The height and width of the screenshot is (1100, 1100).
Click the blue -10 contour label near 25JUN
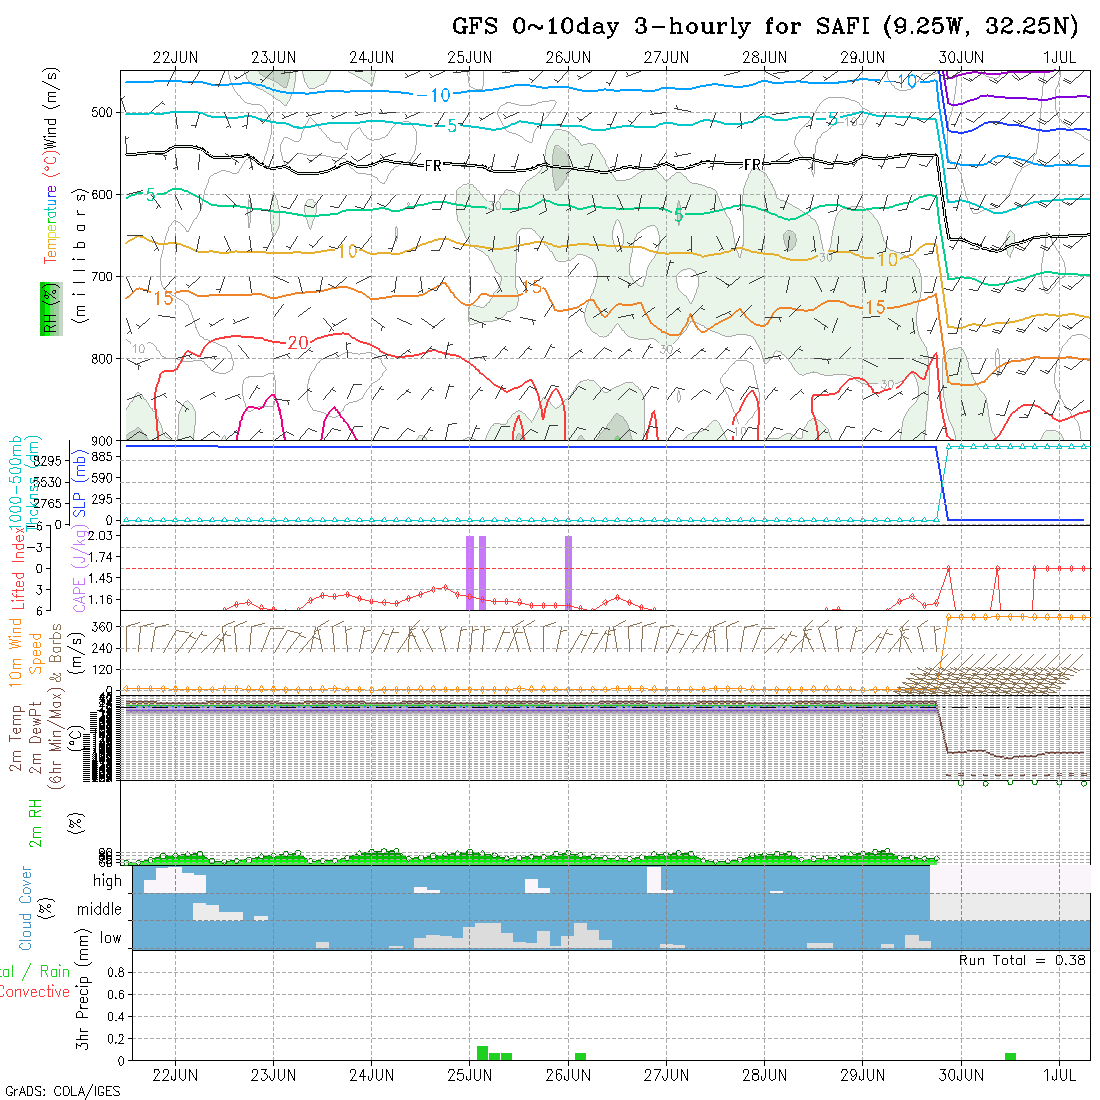coord(434,95)
